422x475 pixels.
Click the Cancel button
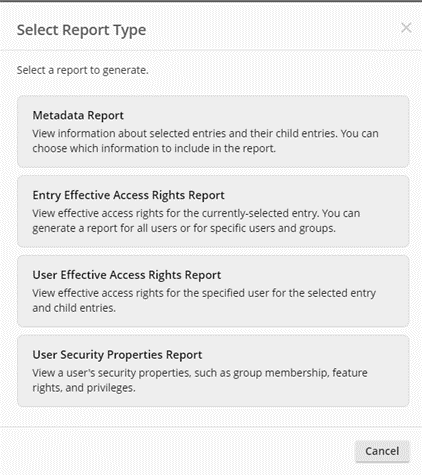pos(382,451)
